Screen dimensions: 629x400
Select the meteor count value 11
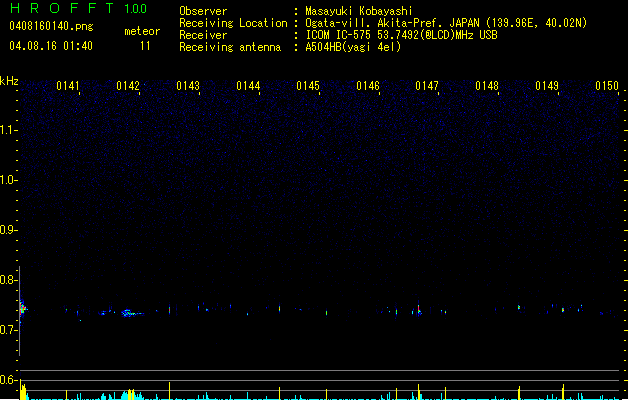click(145, 46)
